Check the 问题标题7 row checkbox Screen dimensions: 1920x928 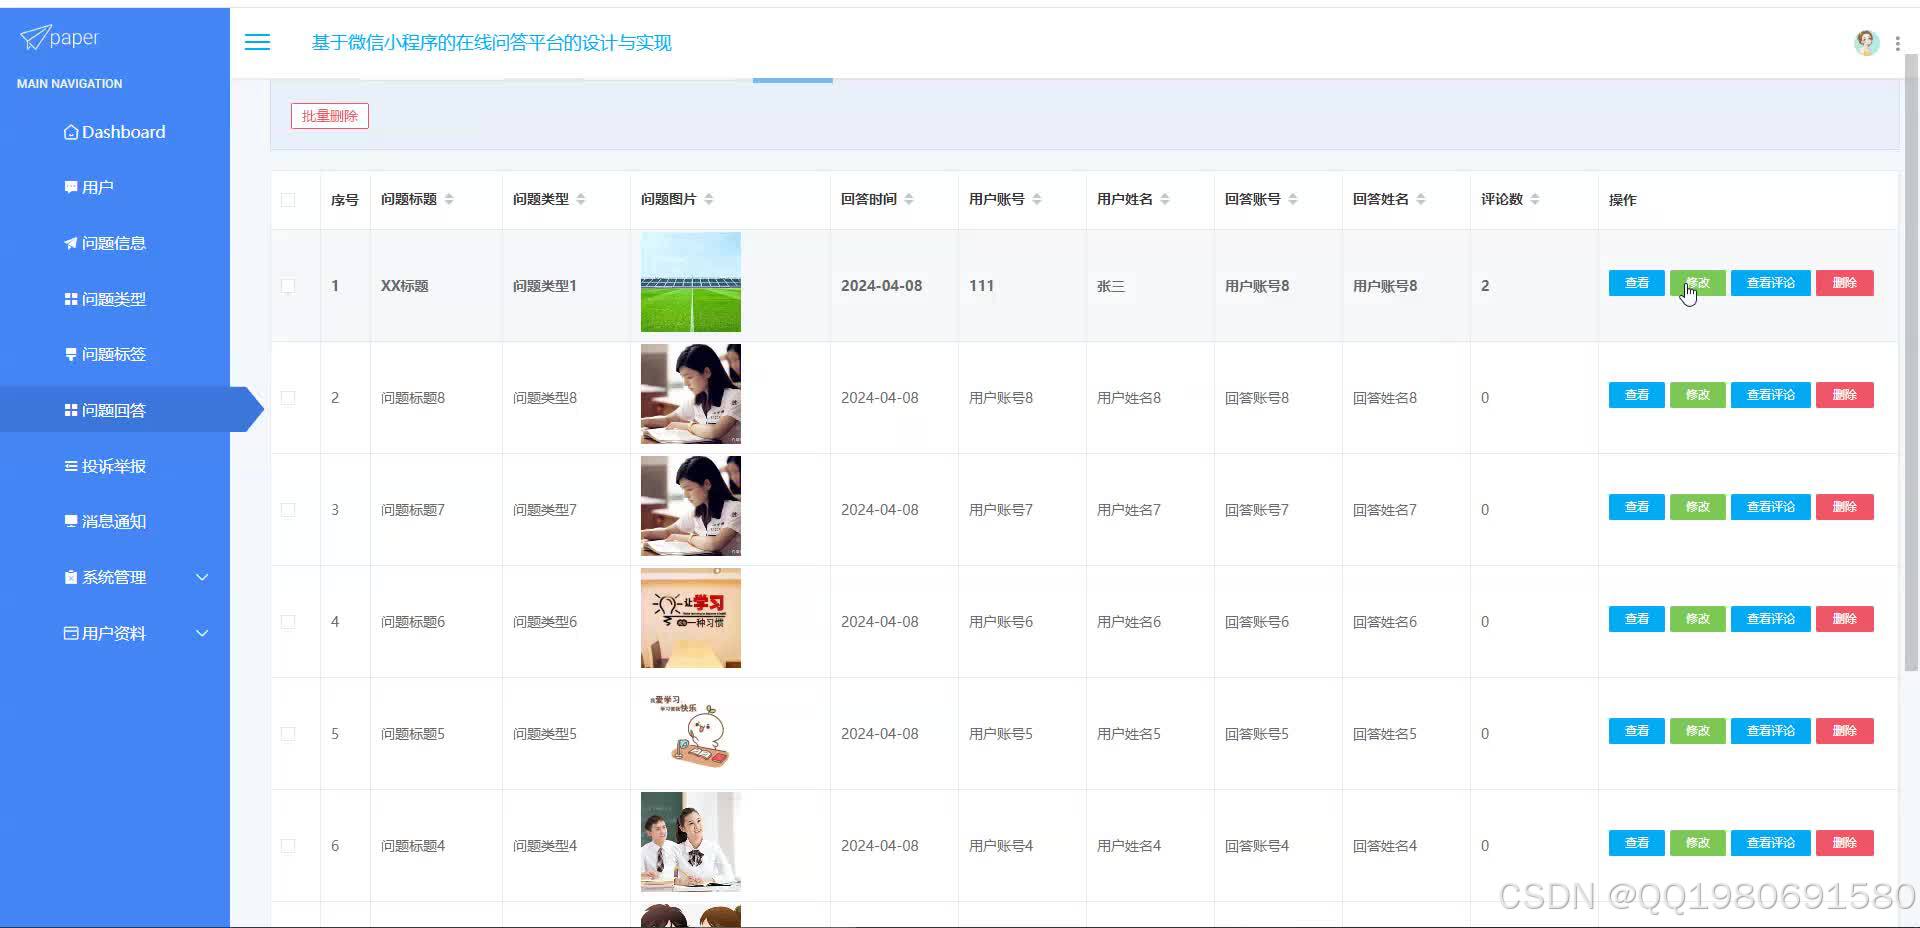[x=288, y=510]
